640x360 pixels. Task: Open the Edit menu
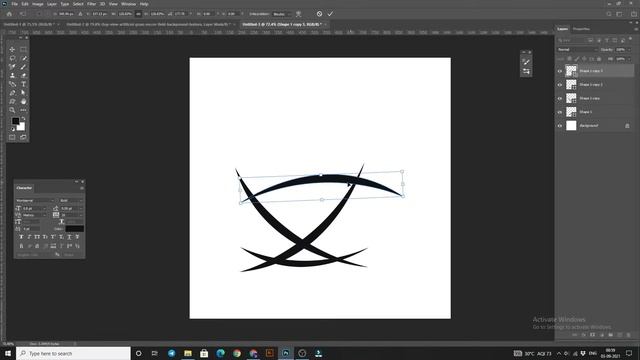[x=25, y=4]
